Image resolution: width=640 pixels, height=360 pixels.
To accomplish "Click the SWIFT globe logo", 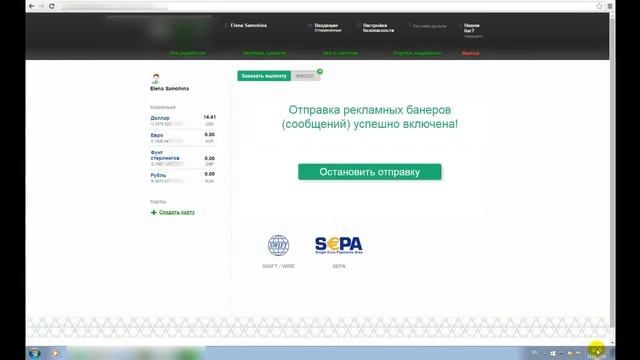I will (x=278, y=245).
